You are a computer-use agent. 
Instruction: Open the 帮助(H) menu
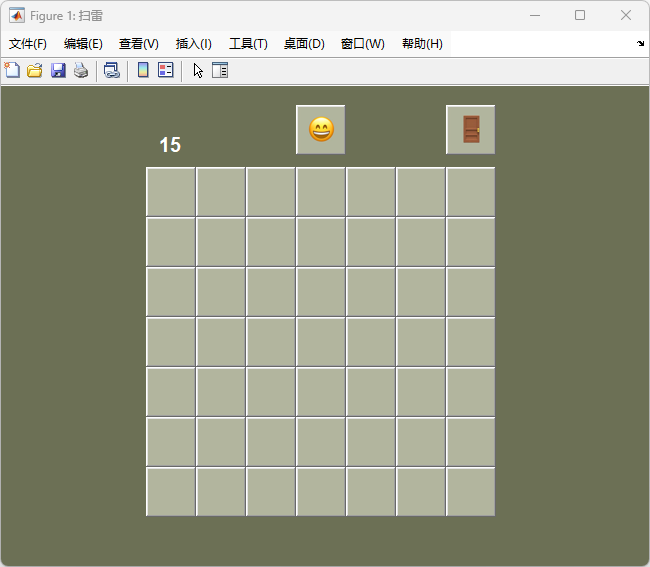pyautogui.click(x=422, y=44)
